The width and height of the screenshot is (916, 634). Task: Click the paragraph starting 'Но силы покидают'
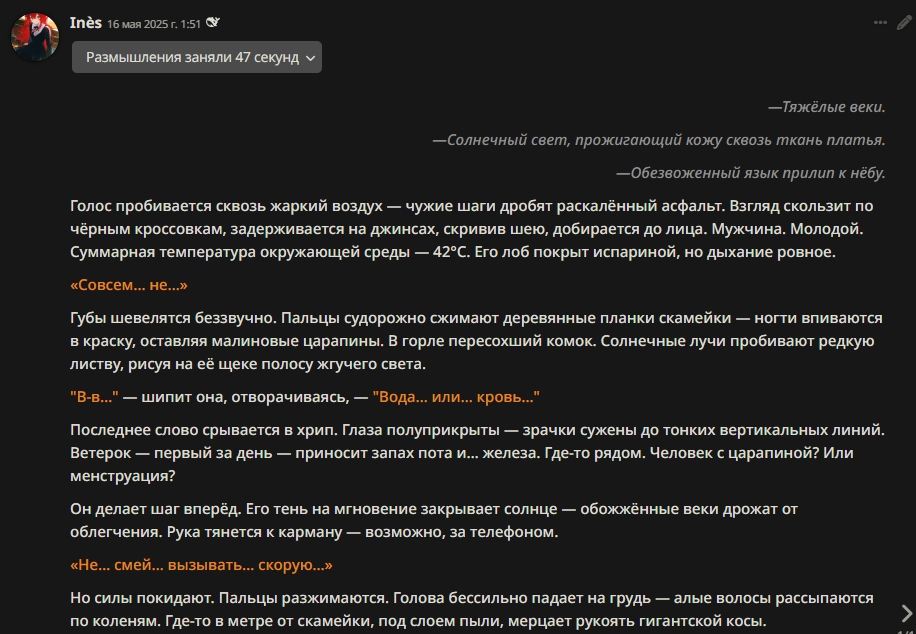pyautogui.click(x=472, y=609)
